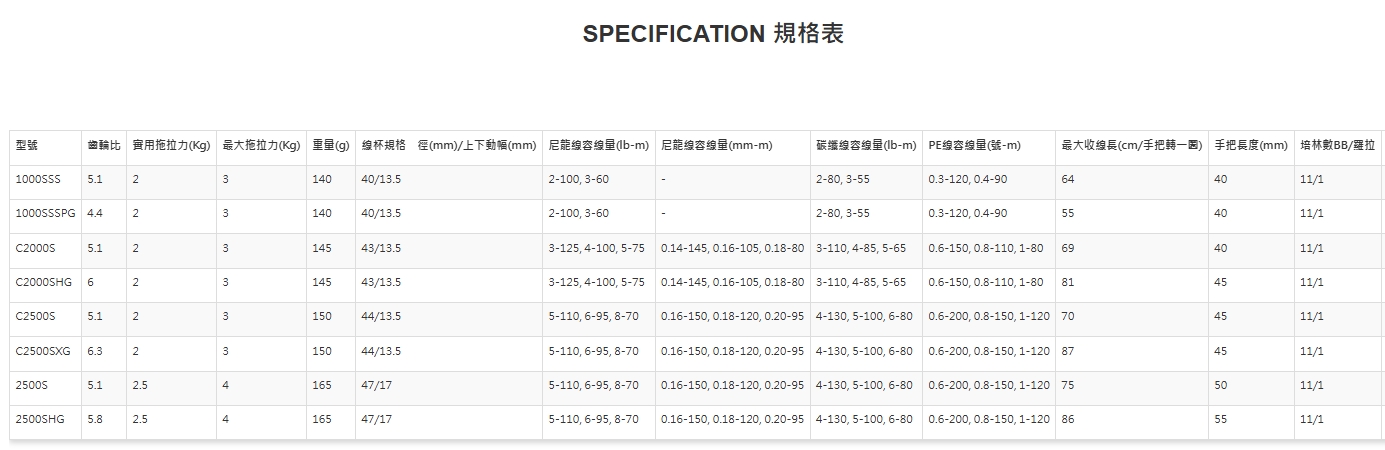Click the PE線容線量(號-m) column header

[x=974, y=146]
